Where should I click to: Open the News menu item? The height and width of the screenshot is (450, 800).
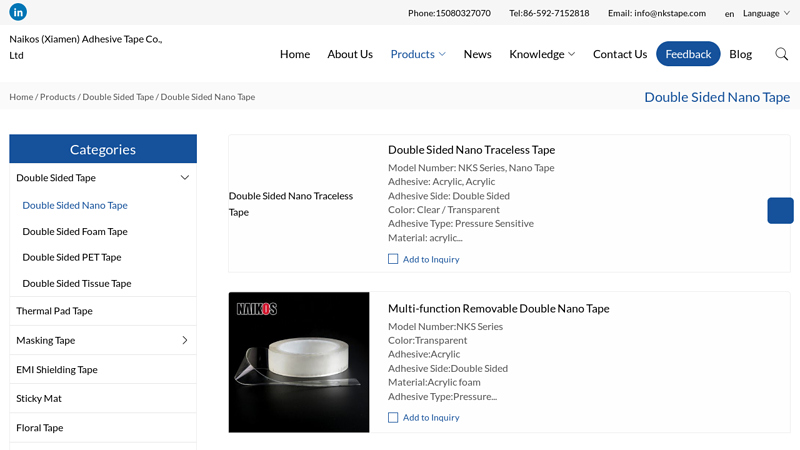coord(478,54)
